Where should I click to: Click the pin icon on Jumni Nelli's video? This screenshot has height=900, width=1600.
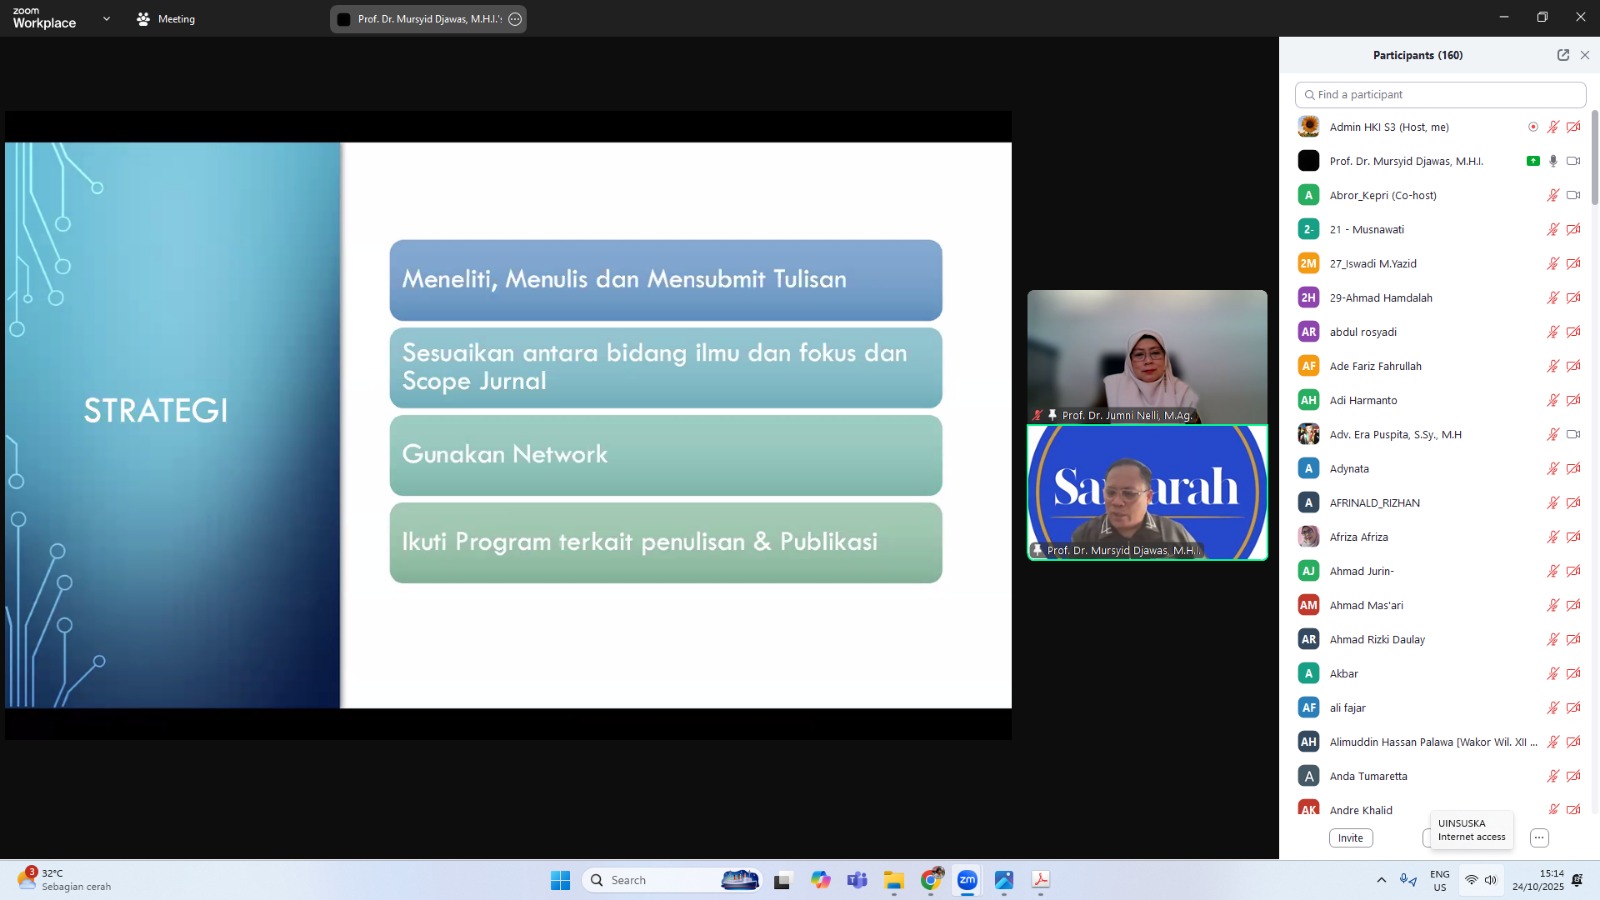coord(1052,415)
